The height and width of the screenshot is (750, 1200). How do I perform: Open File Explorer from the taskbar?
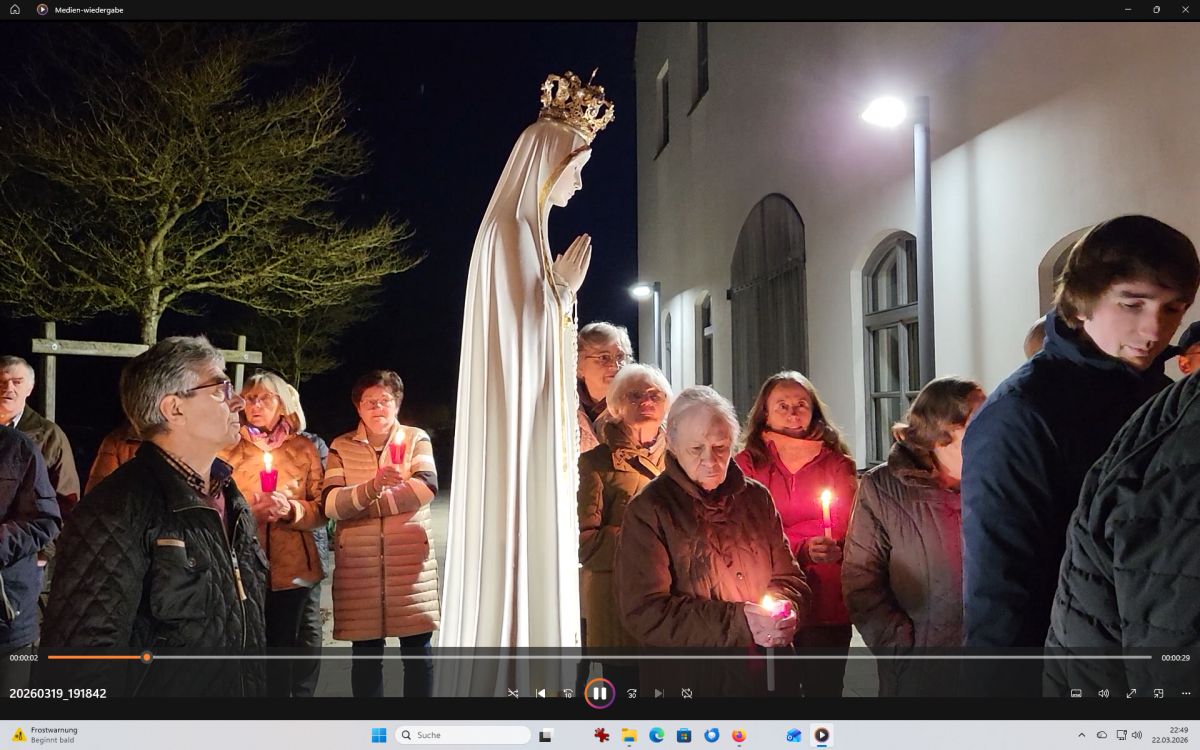pos(629,735)
